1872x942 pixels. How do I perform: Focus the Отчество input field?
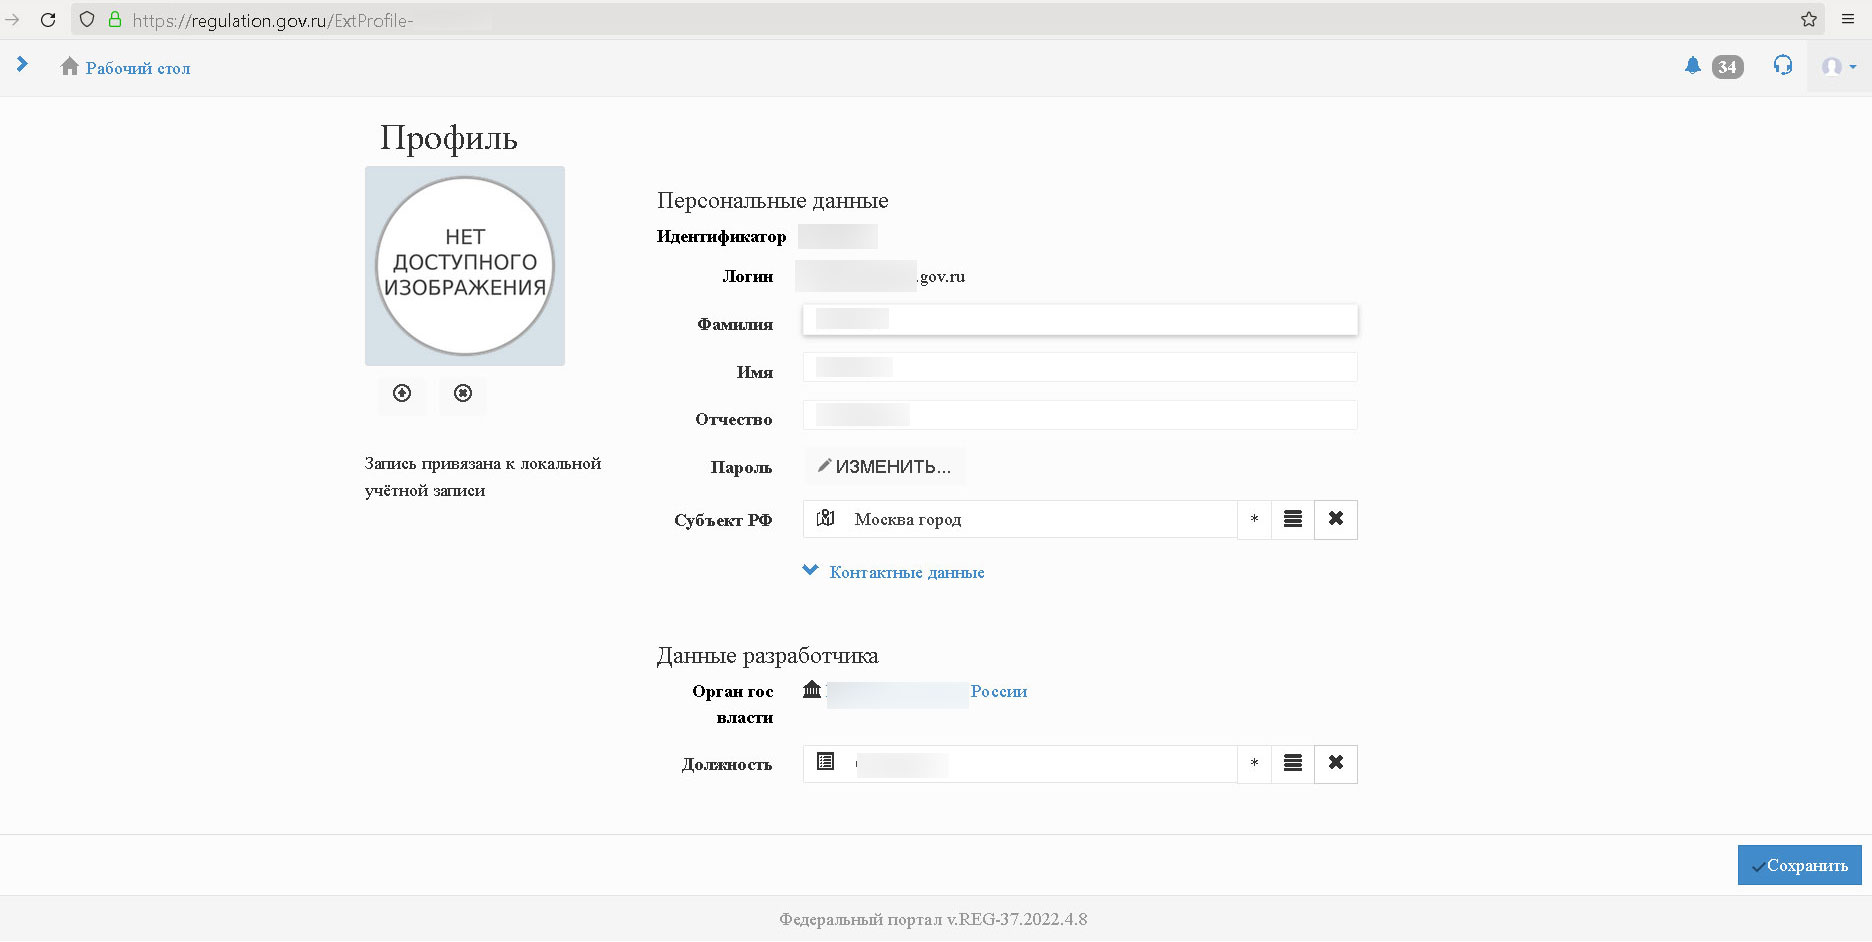[x=1080, y=415]
